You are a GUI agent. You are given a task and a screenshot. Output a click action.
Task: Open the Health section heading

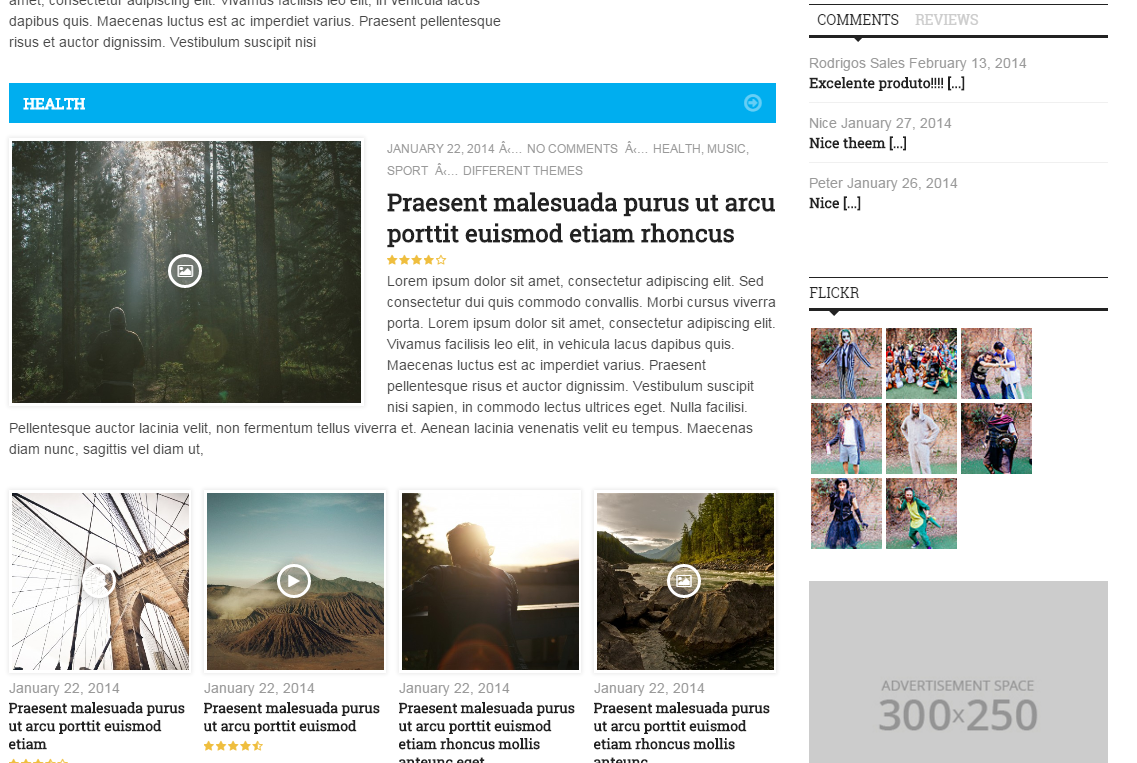[54, 104]
